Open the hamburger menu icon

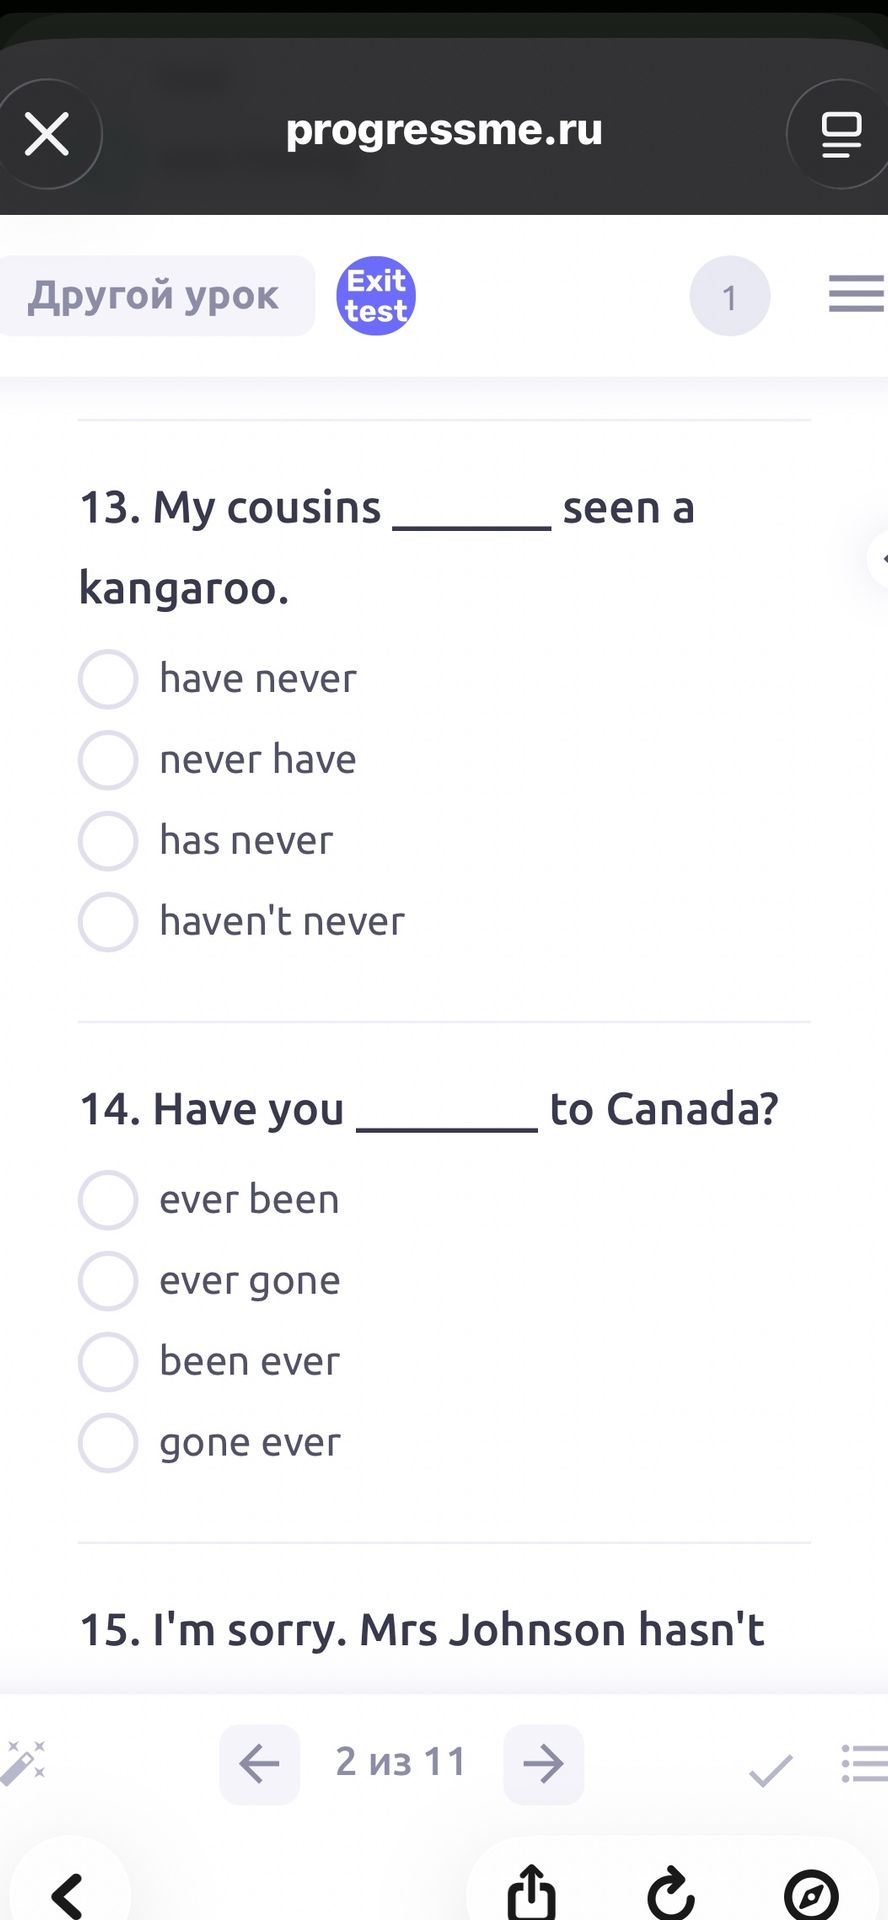pos(857,295)
